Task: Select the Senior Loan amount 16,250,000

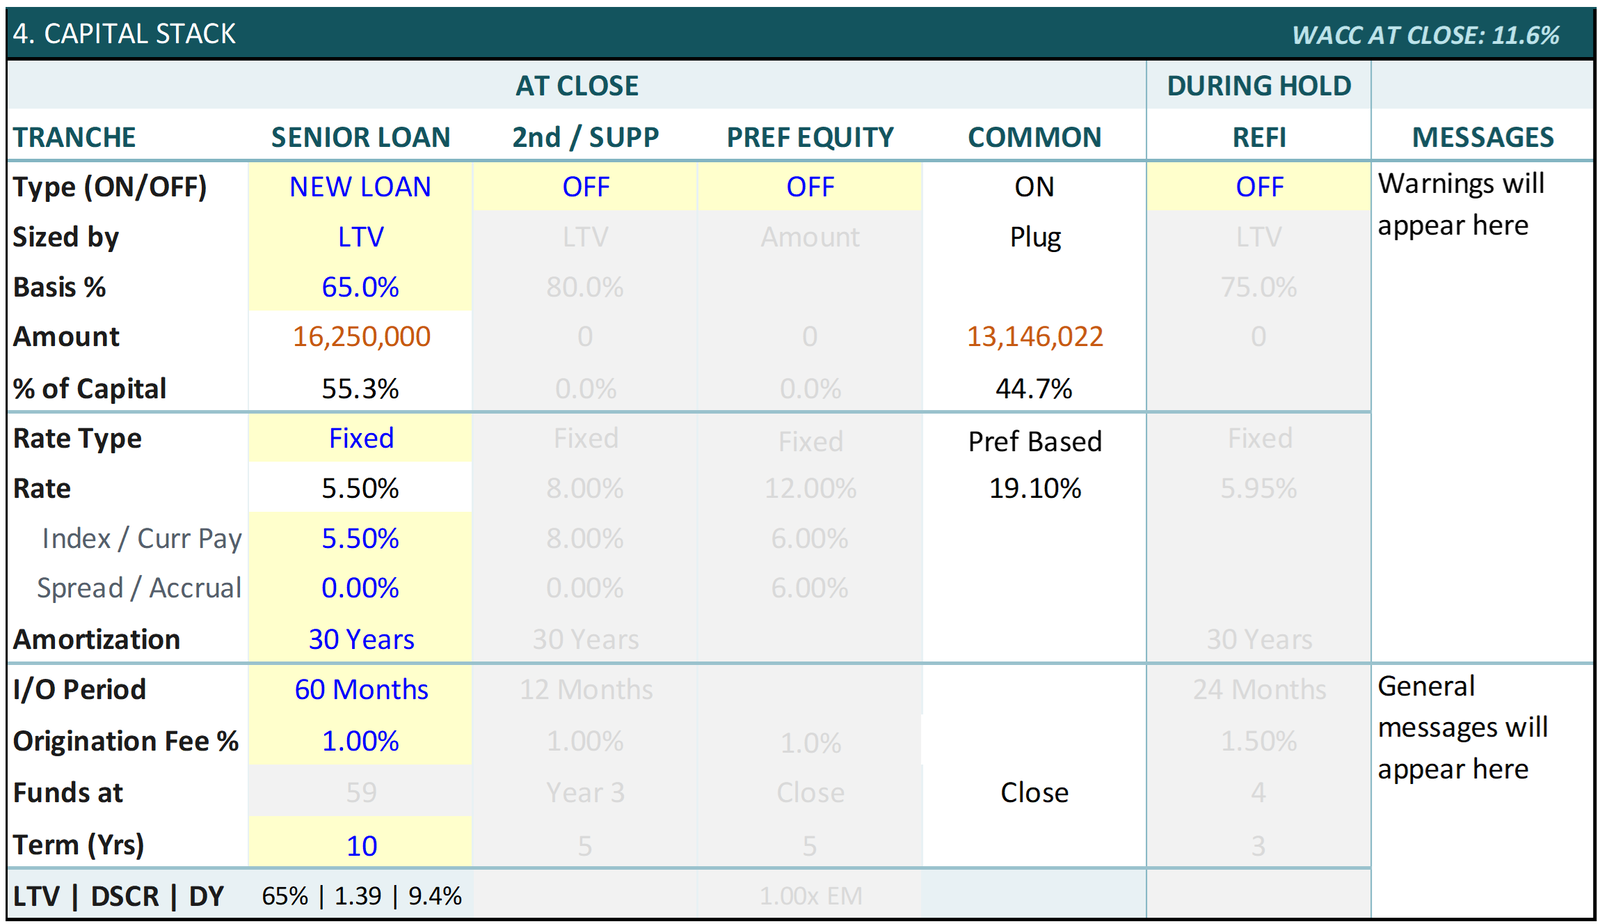Action: [x=361, y=337]
